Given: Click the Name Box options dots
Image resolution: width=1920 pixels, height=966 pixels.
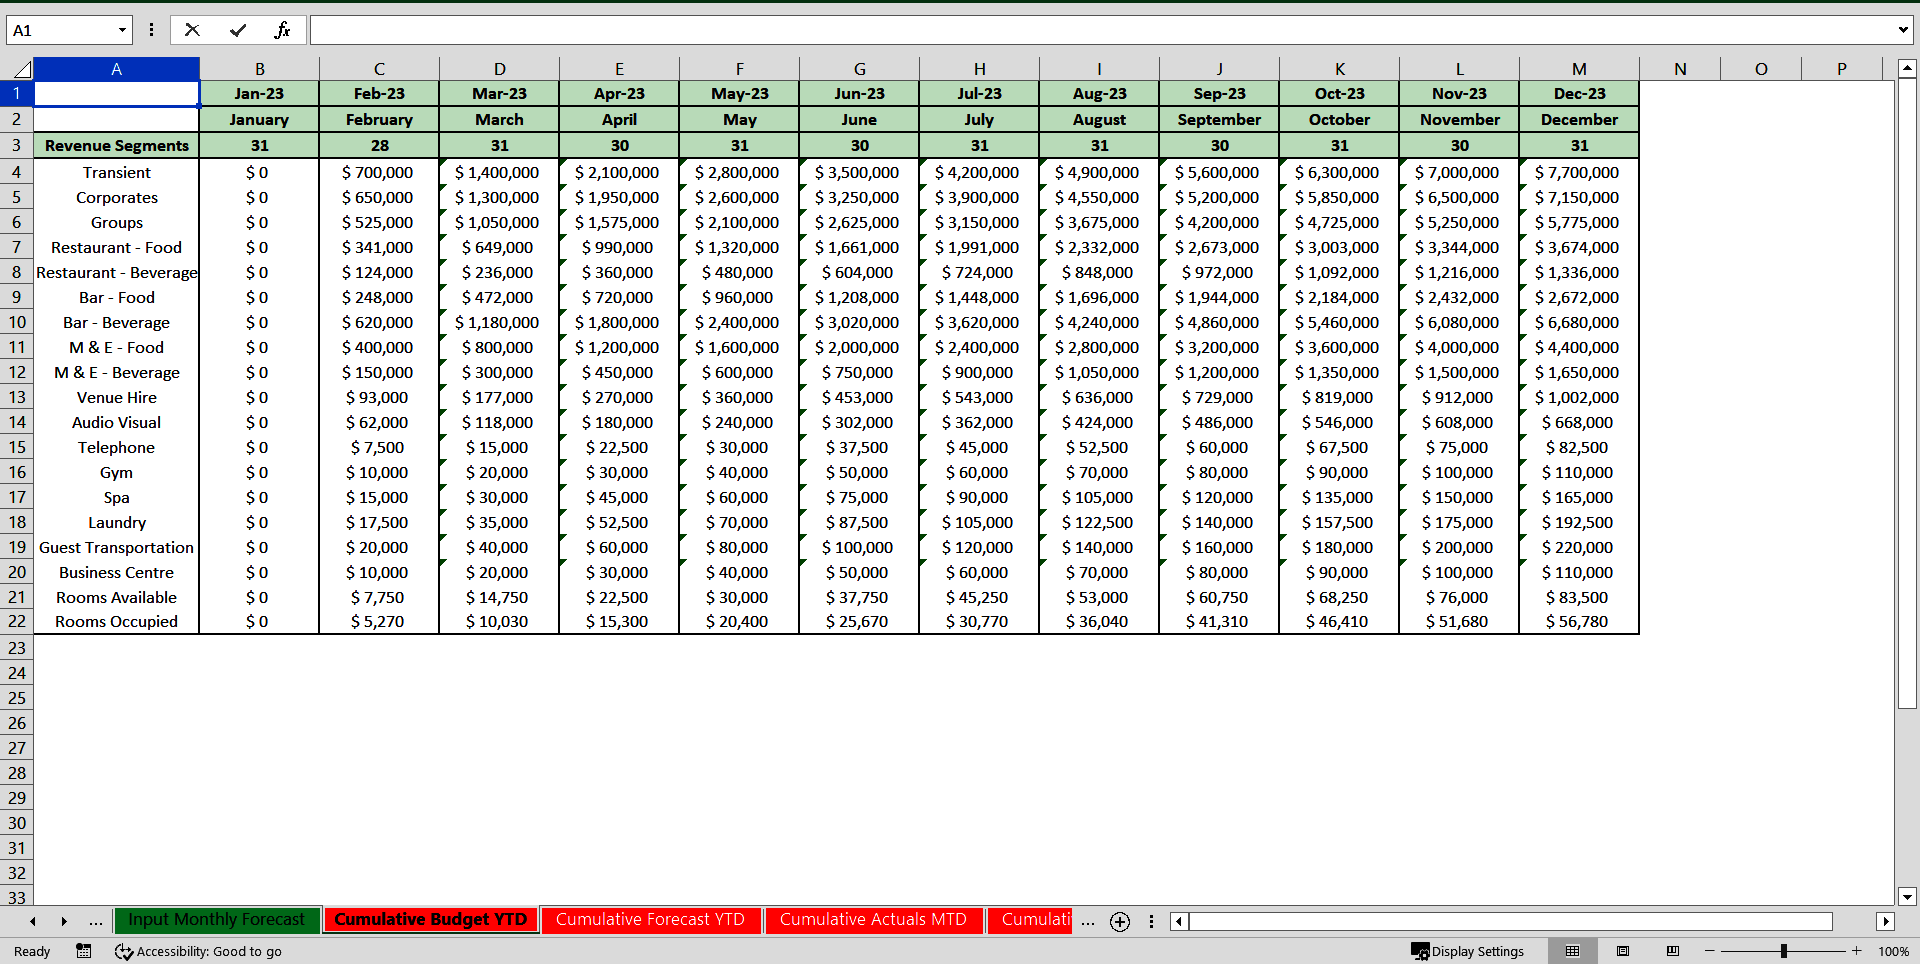Looking at the screenshot, I should pyautogui.click(x=151, y=30).
